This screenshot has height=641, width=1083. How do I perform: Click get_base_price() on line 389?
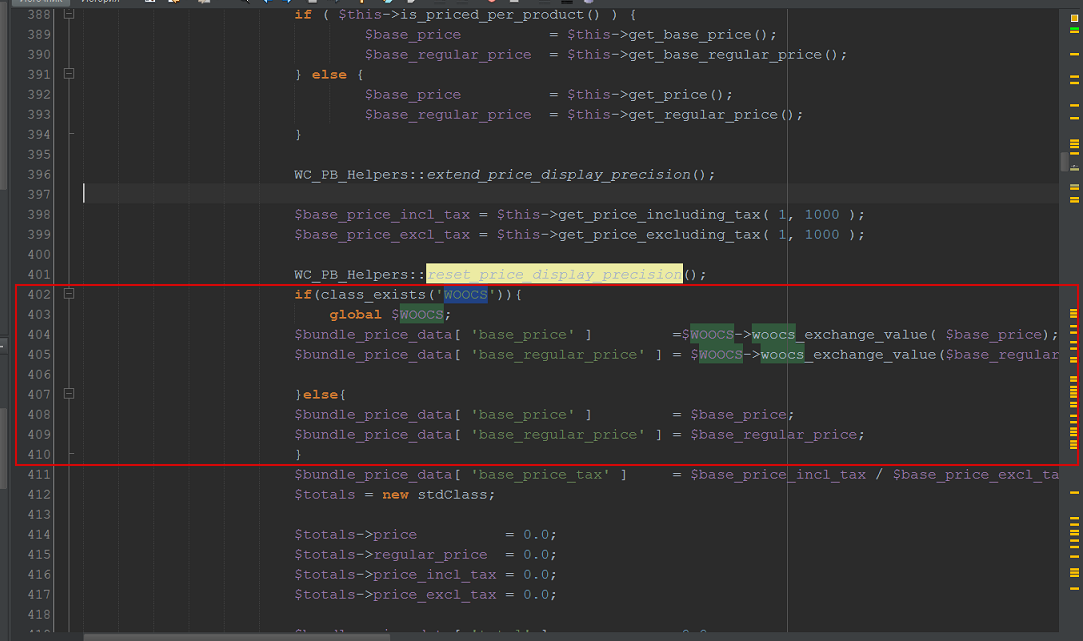[698, 35]
